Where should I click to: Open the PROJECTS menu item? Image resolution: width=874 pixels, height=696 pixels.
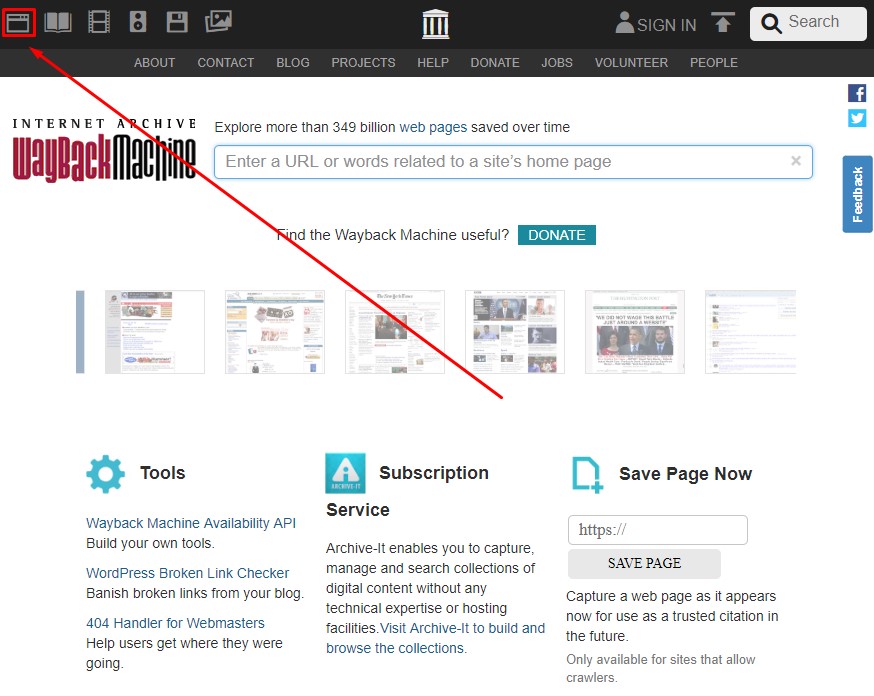363,62
